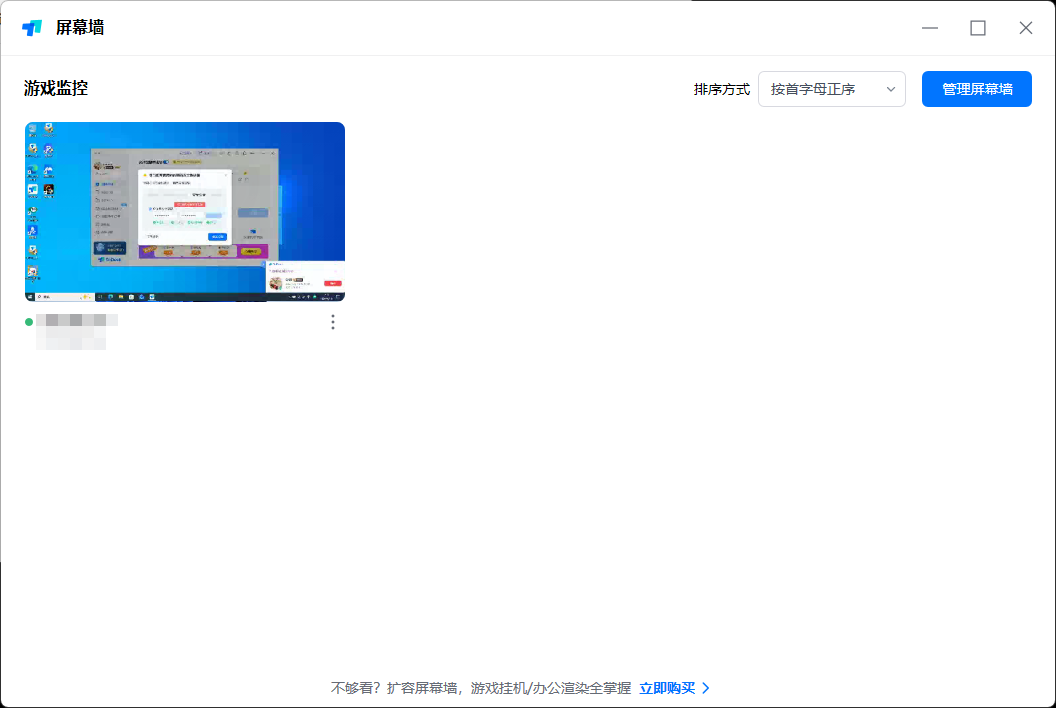Click the 屏幕墙 window title text
The height and width of the screenshot is (708, 1056).
coord(80,28)
